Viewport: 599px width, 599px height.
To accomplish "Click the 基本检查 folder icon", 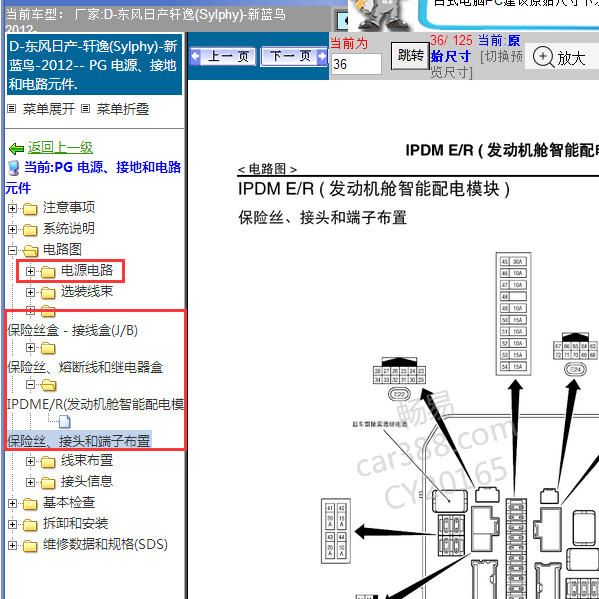I will coord(30,504).
